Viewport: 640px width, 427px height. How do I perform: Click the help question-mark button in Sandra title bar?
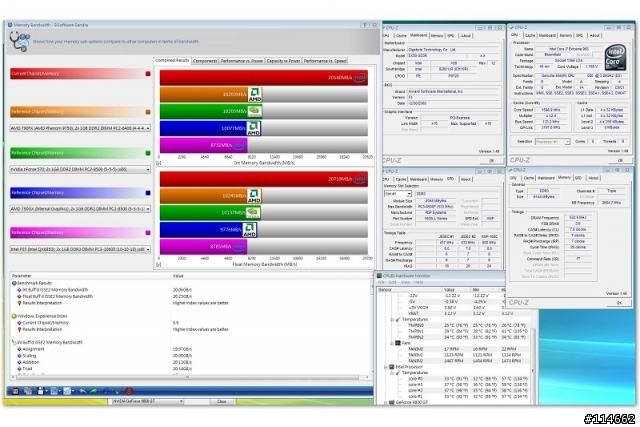tap(364, 25)
